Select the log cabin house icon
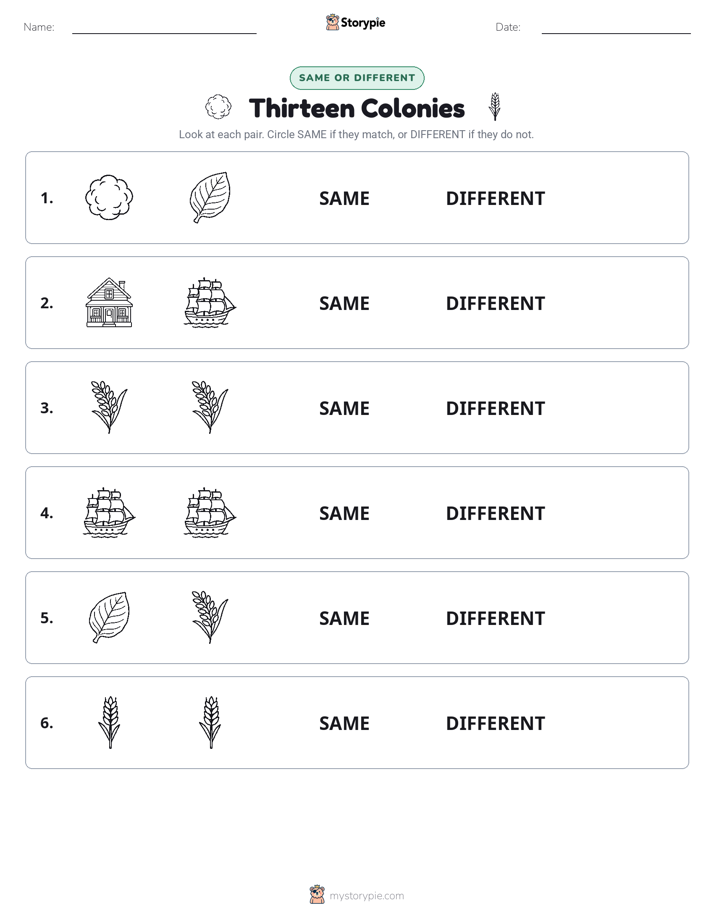The image size is (714, 924). pyautogui.click(x=109, y=302)
